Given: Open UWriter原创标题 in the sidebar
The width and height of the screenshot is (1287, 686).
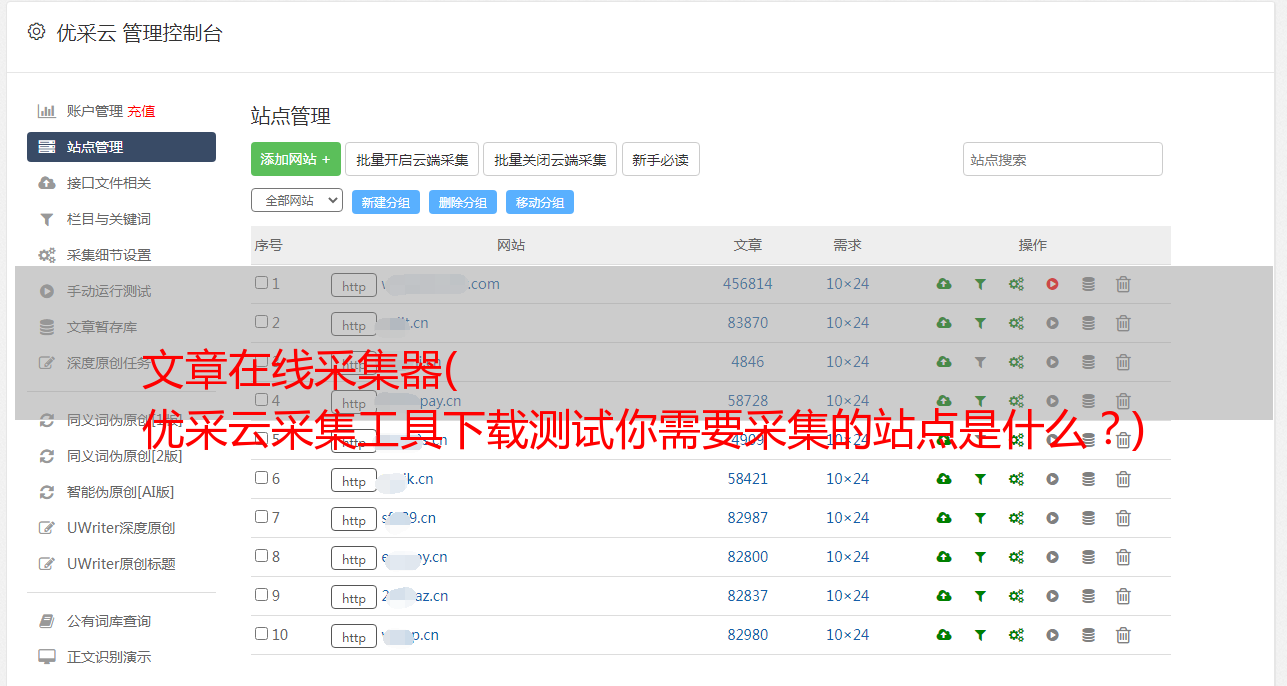Looking at the screenshot, I should [x=121, y=564].
